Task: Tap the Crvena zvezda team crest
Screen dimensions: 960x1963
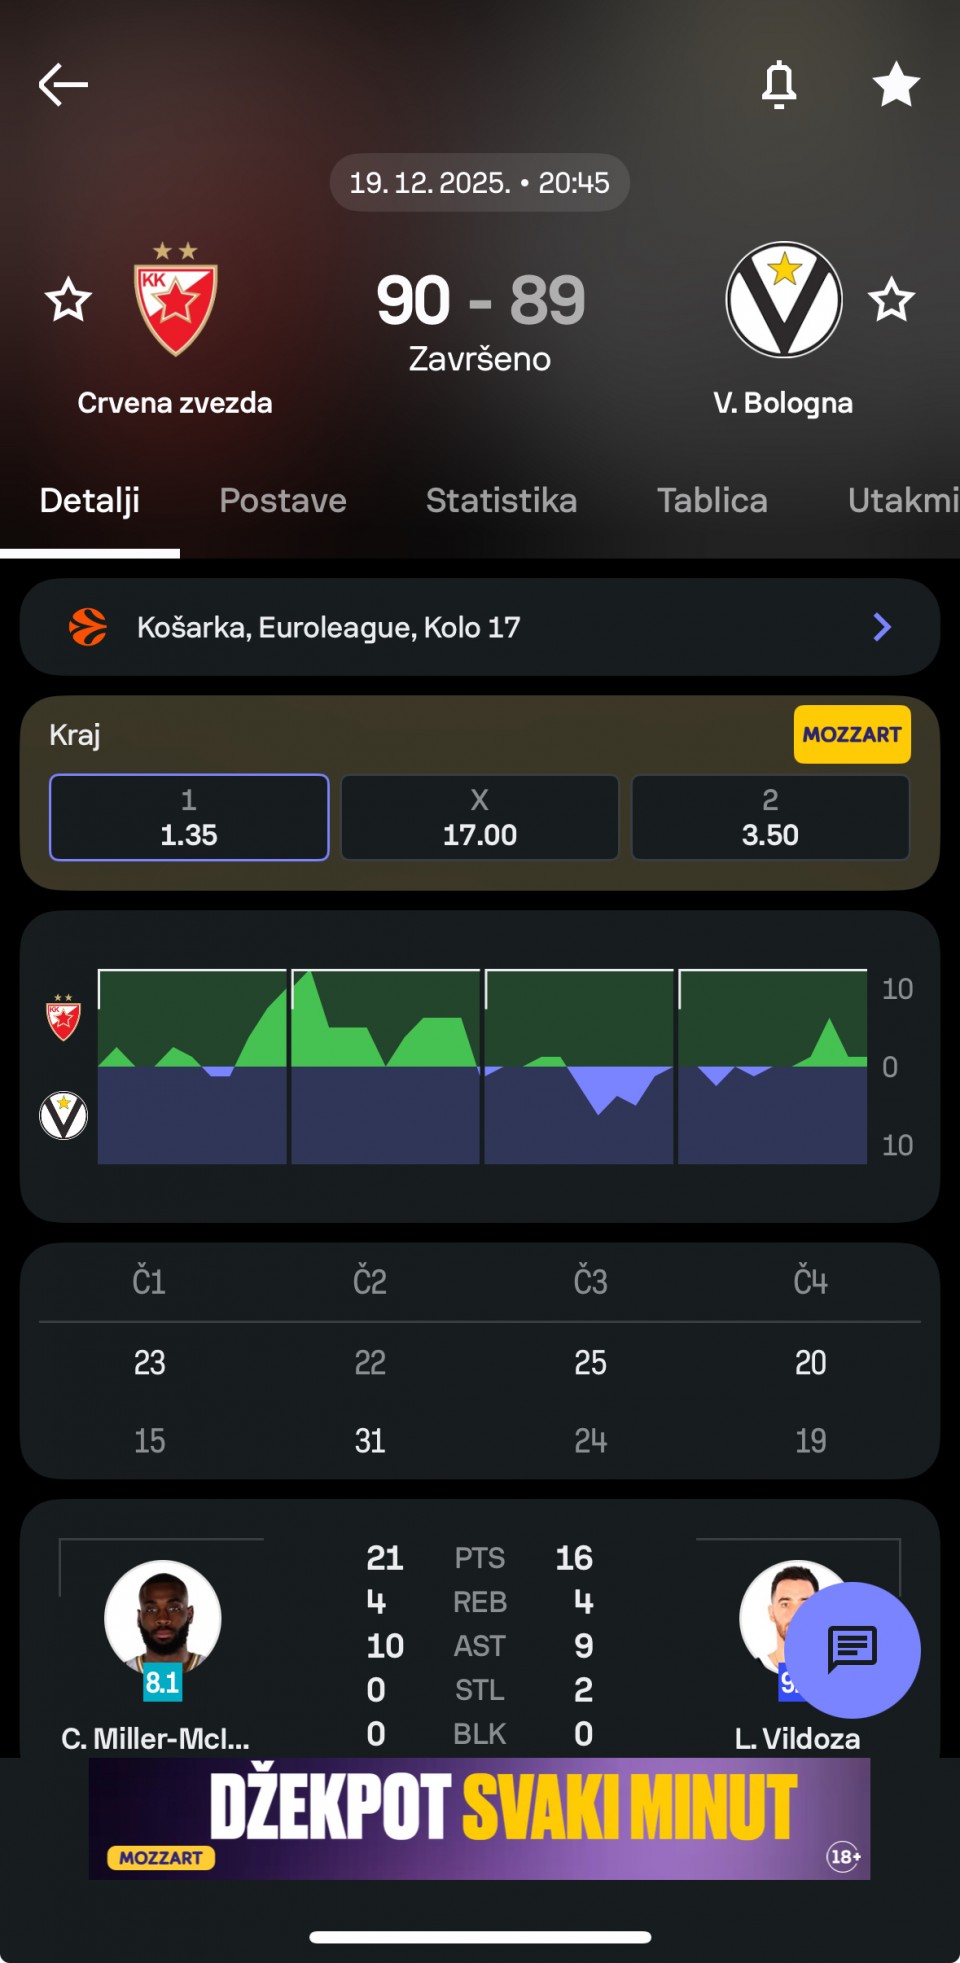Action: pos(176,302)
